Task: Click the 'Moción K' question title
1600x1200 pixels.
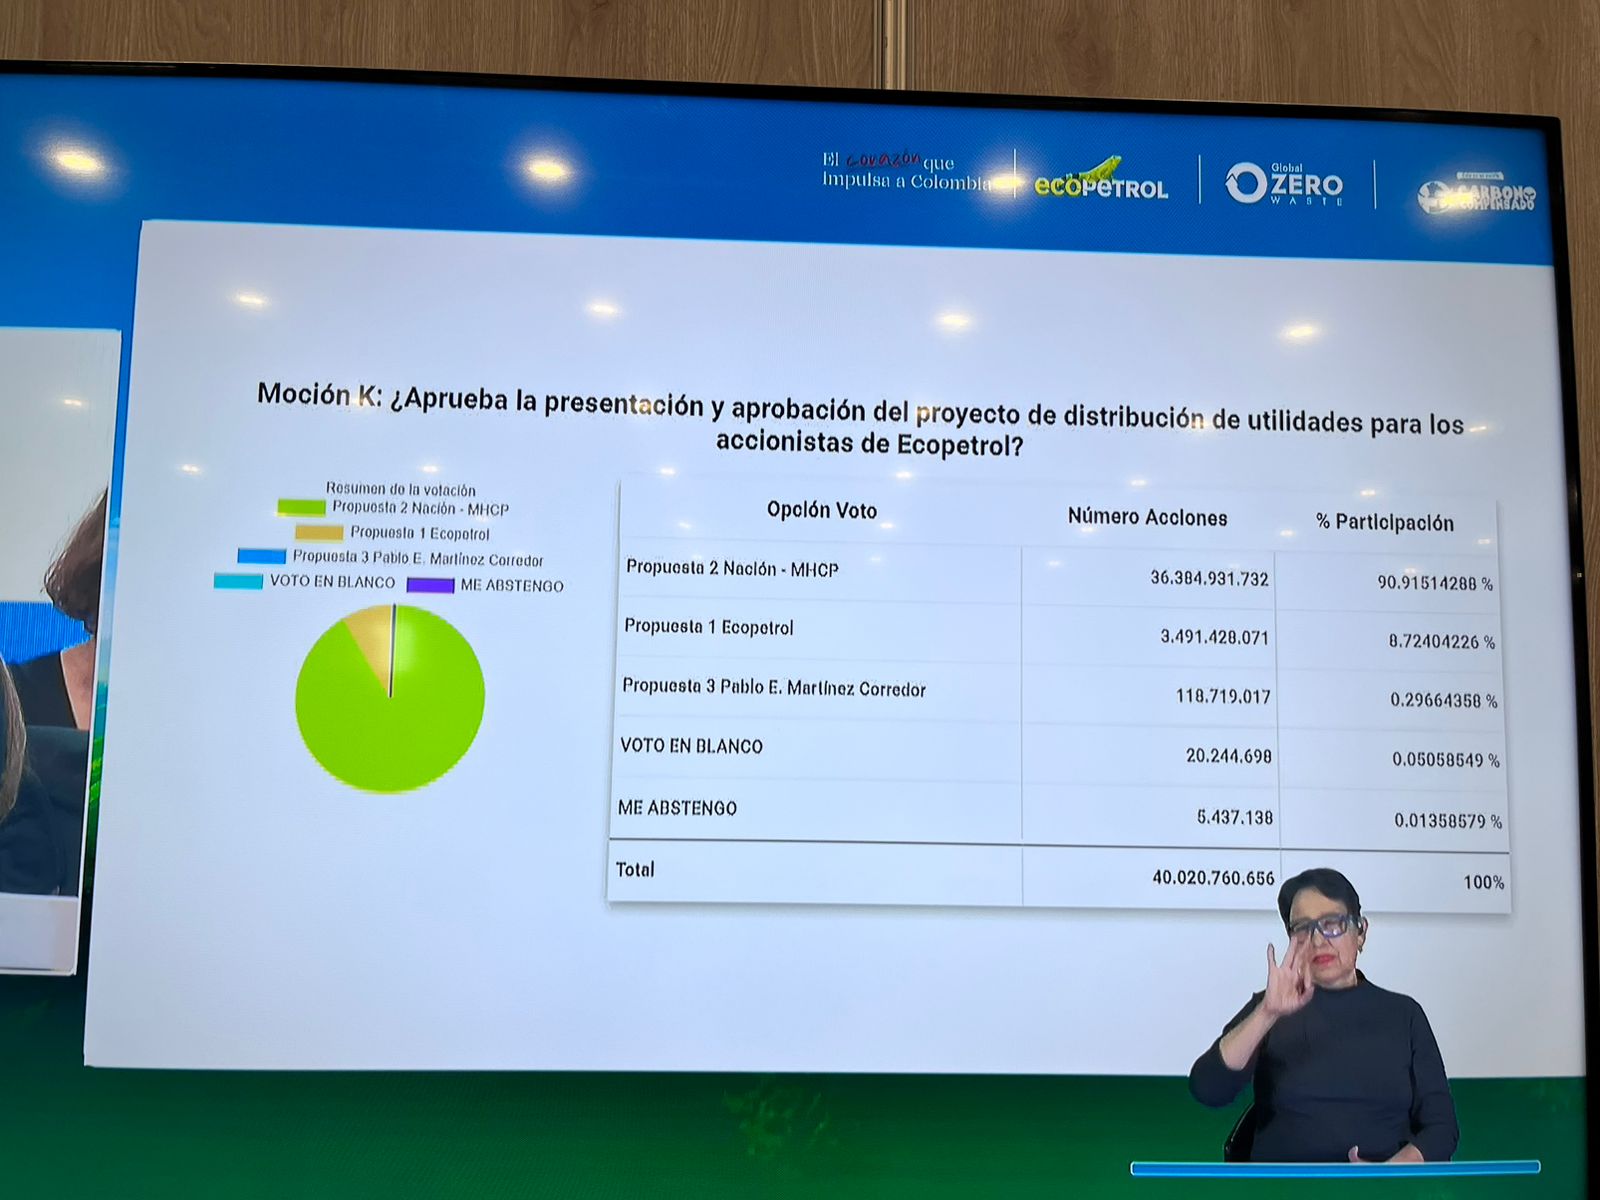Action: tap(860, 419)
